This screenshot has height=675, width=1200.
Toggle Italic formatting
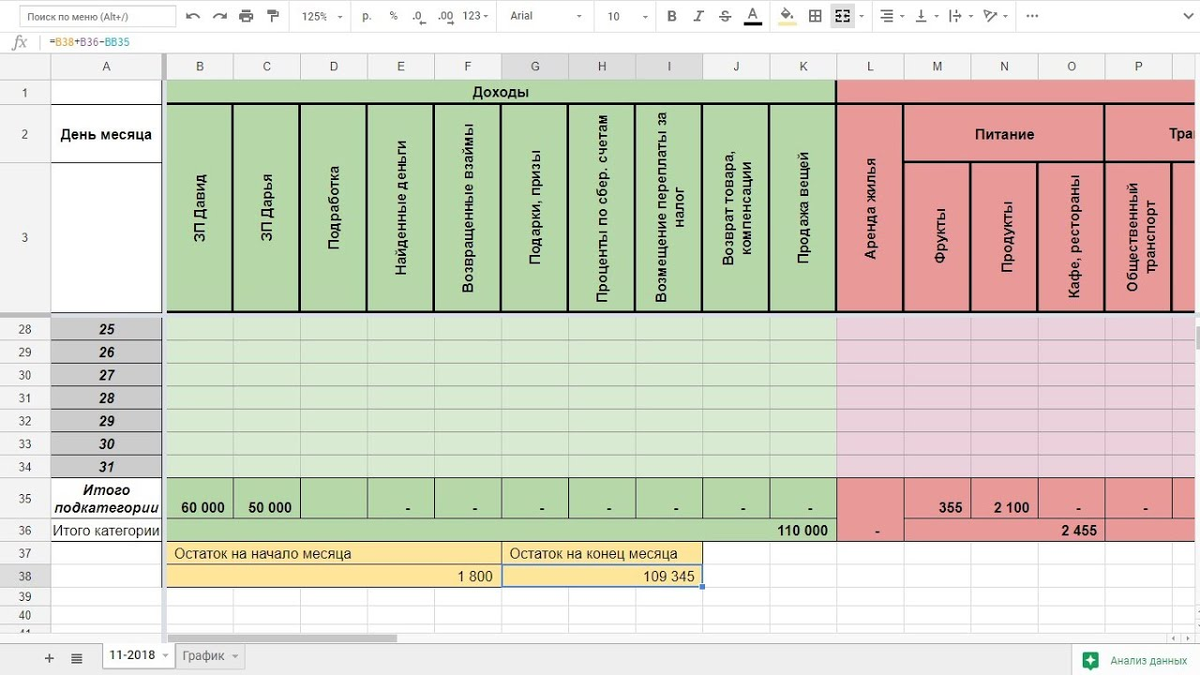[x=698, y=16]
